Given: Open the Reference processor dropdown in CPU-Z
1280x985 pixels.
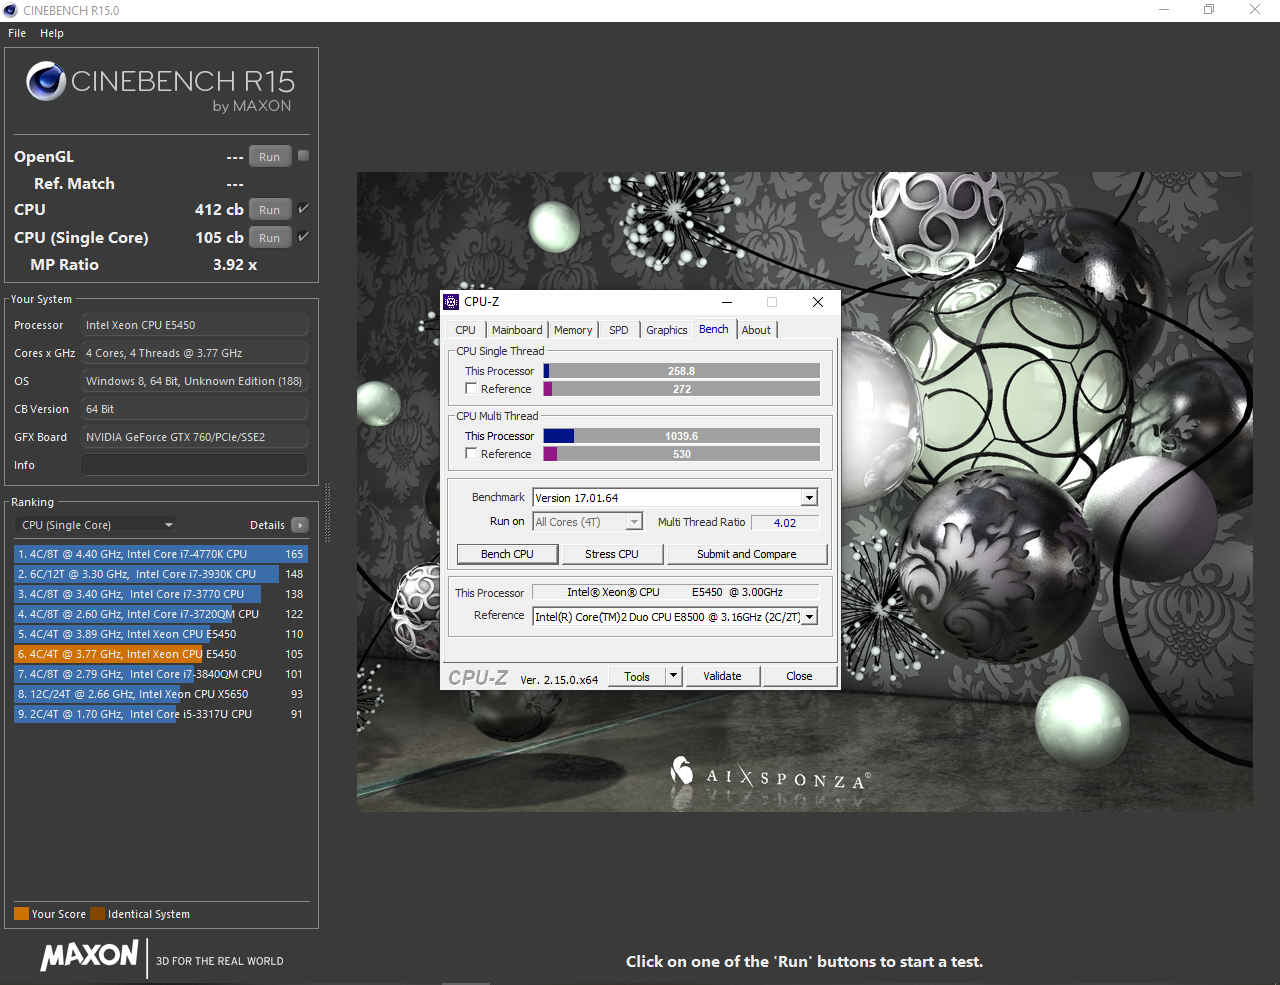Looking at the screenshot, I should tap(809, 617).
